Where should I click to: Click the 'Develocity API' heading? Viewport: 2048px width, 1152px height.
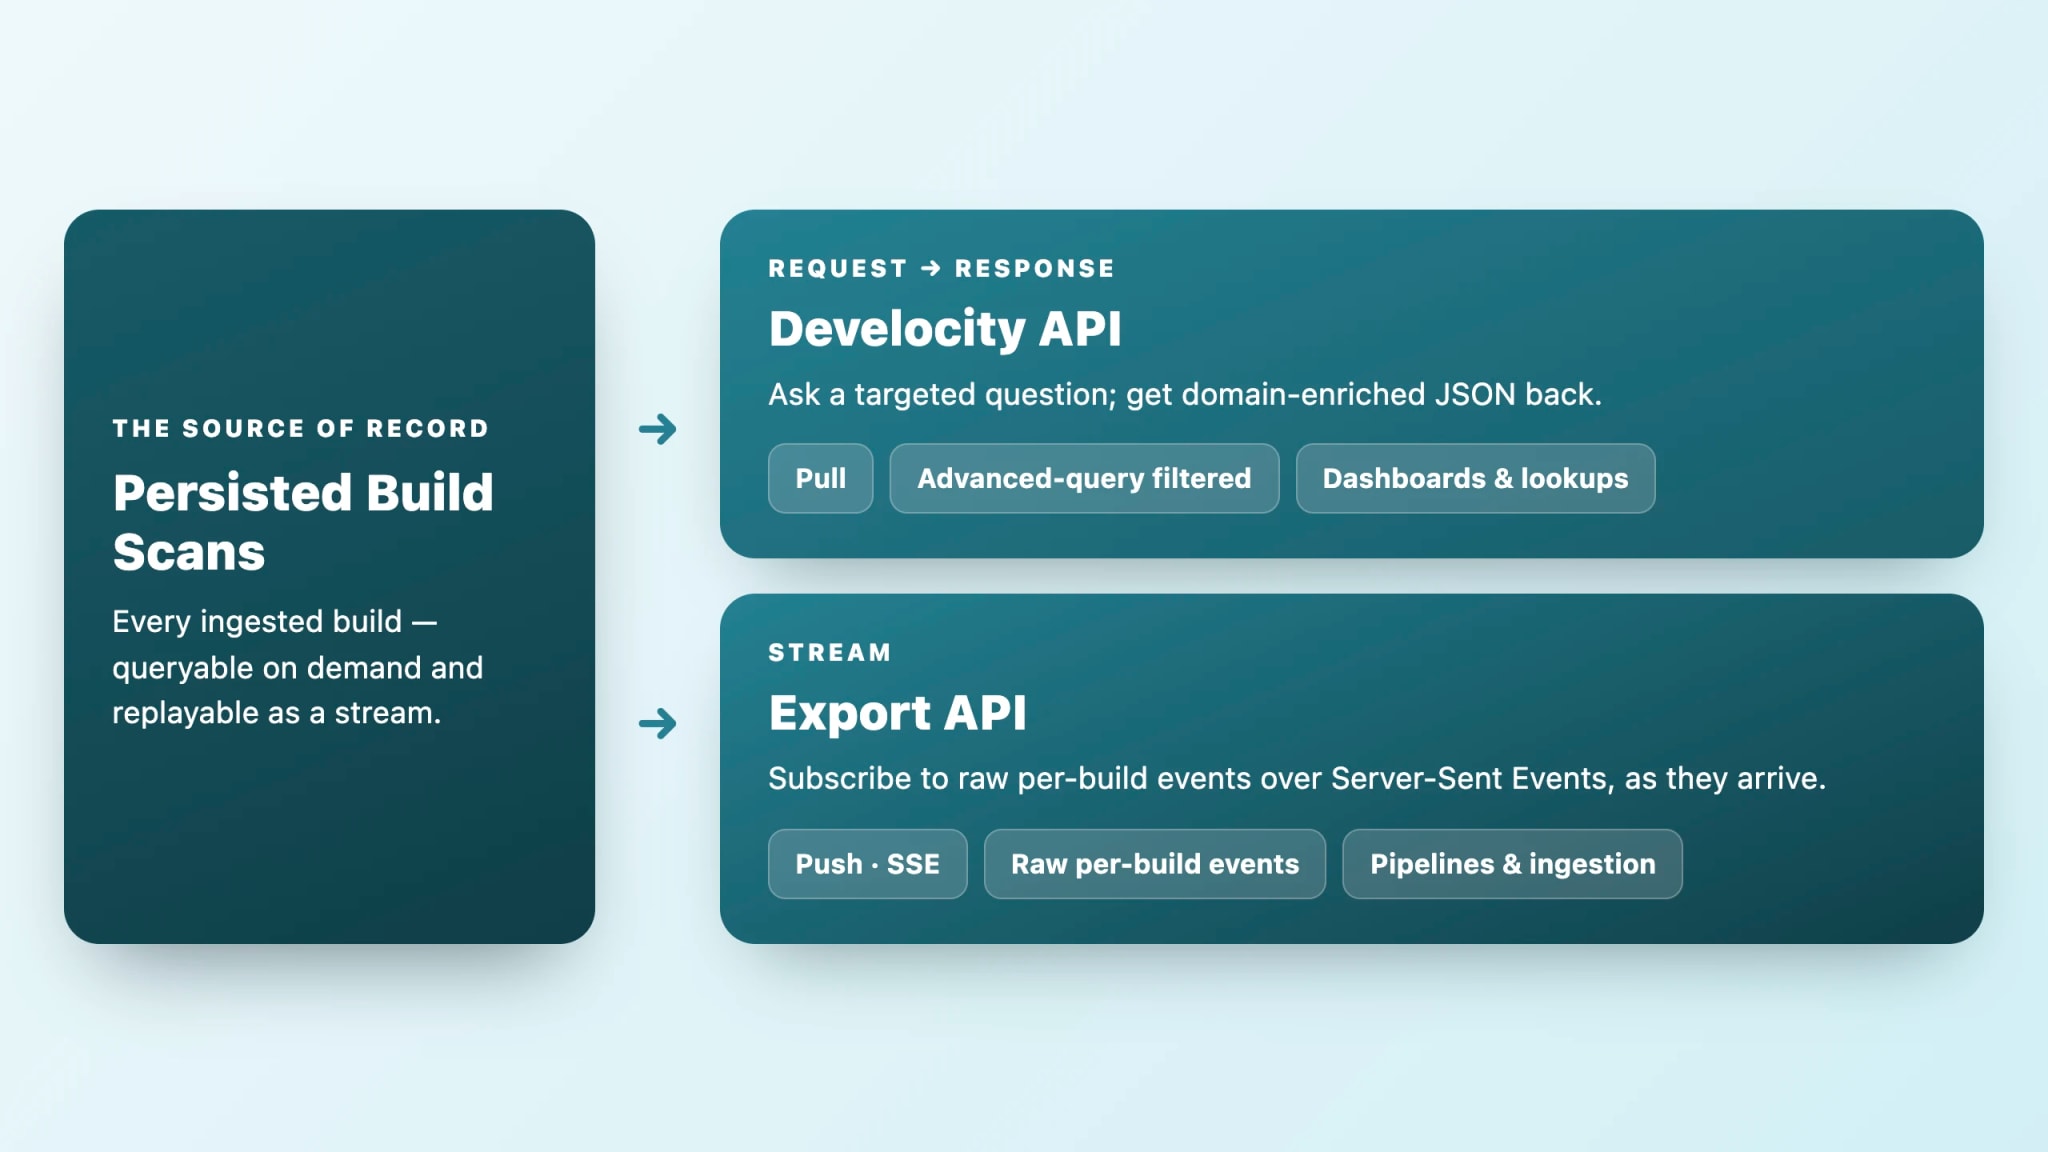(x=945, y=329)
